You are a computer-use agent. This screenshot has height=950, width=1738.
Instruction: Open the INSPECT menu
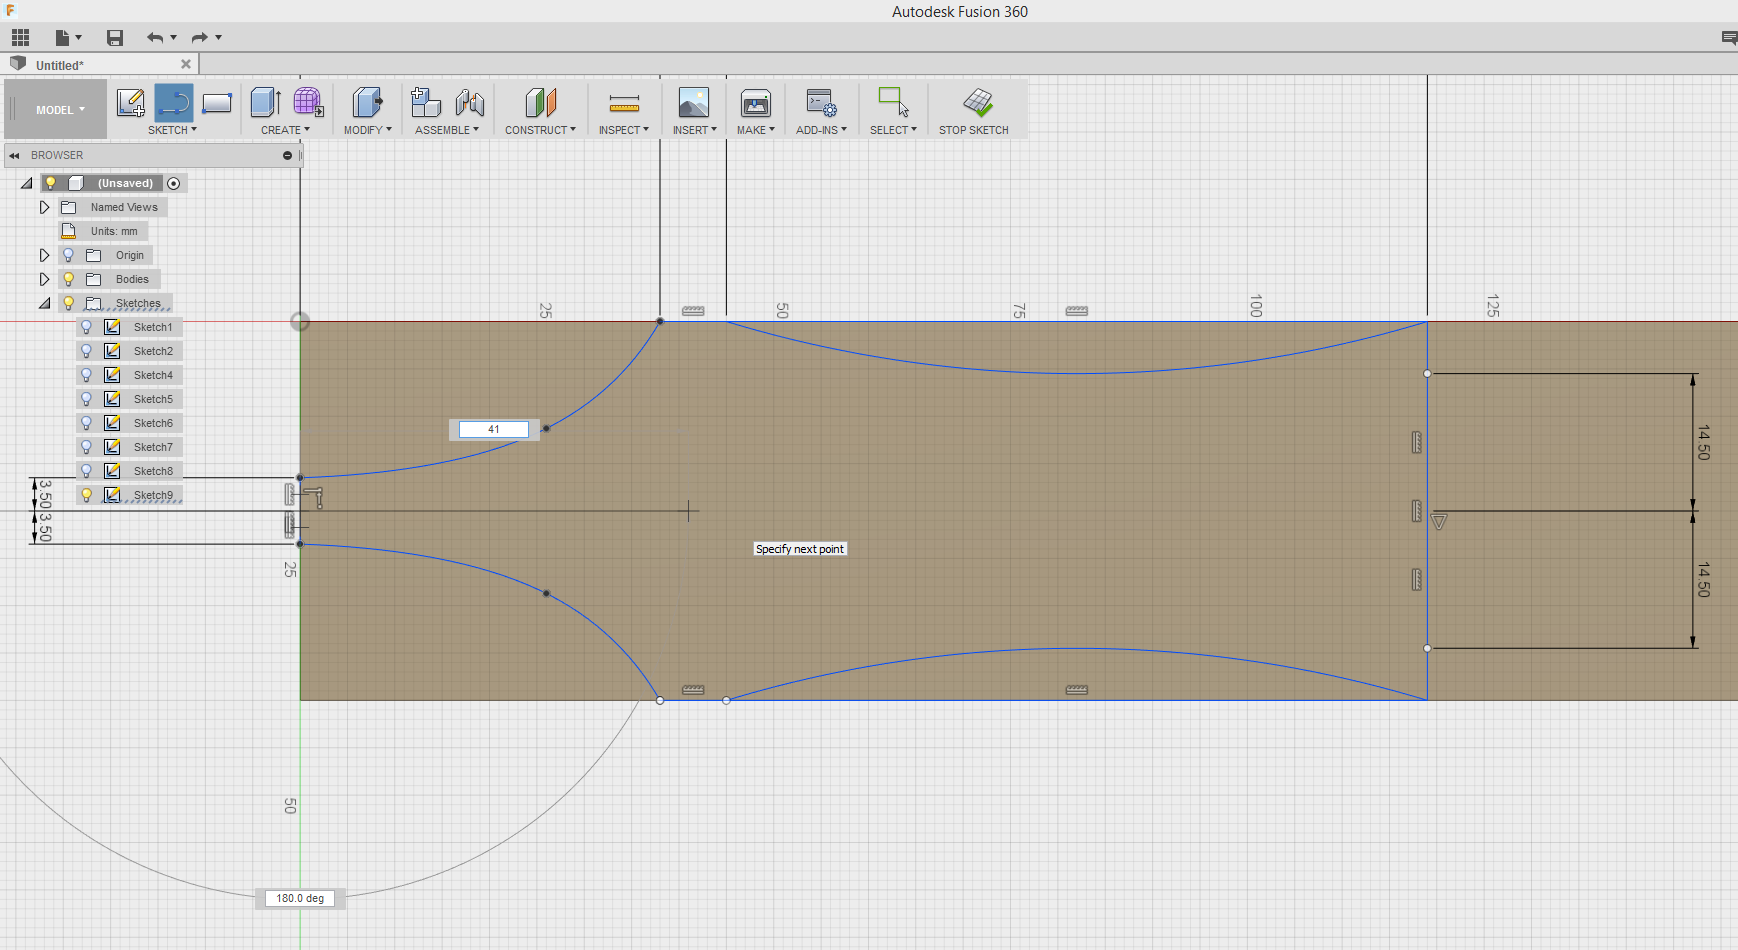coord(624,130)
